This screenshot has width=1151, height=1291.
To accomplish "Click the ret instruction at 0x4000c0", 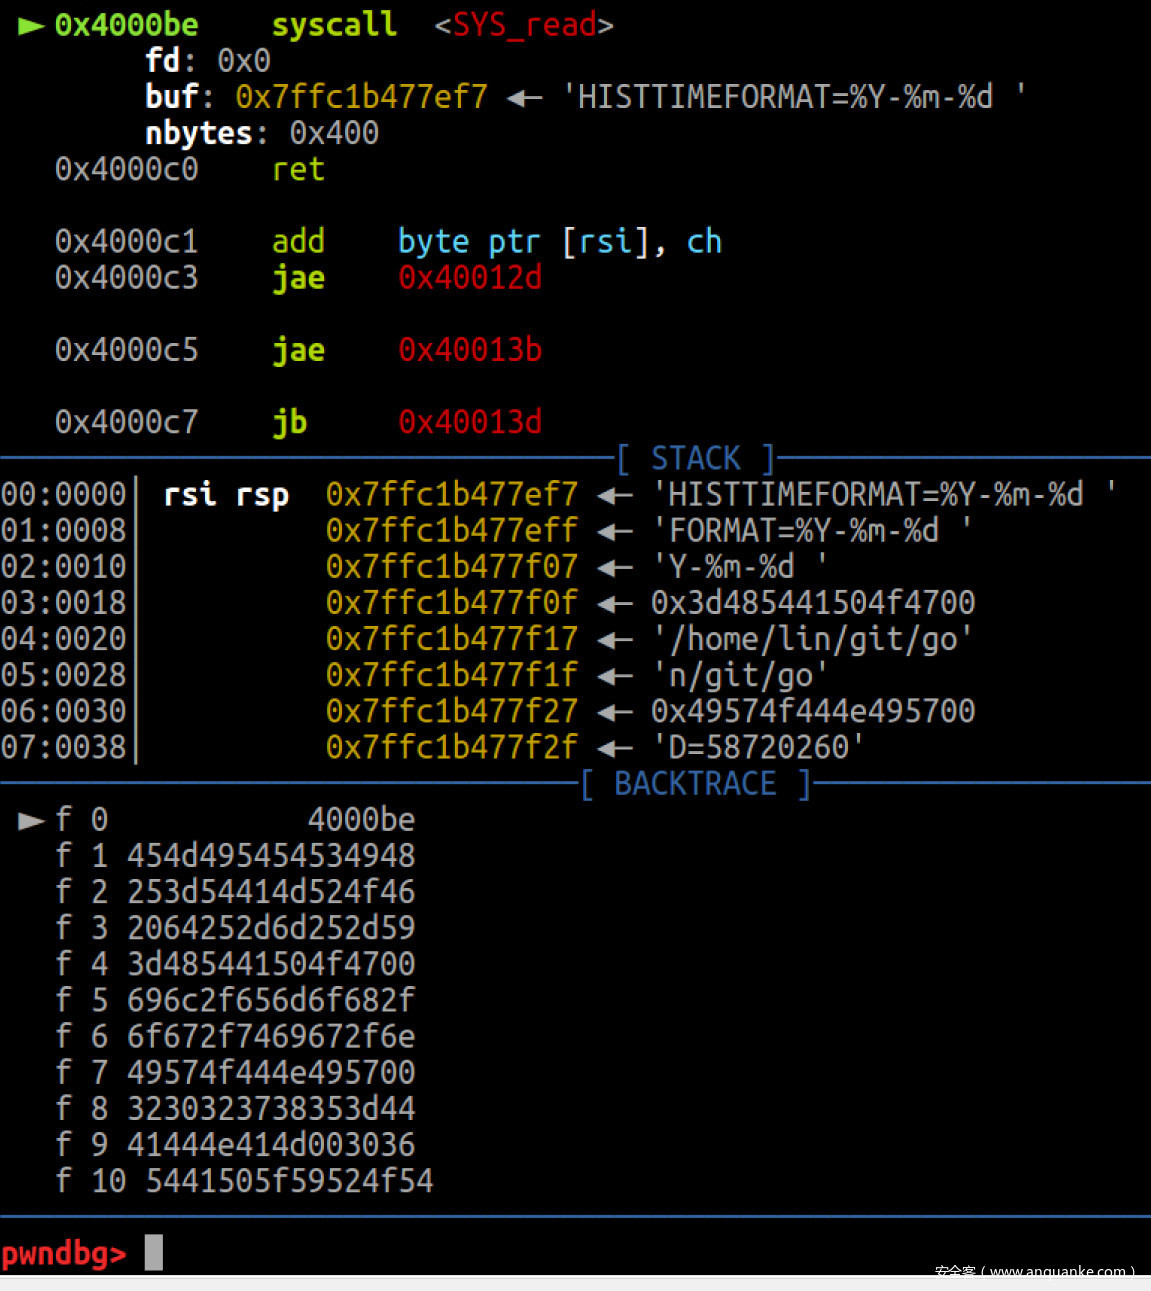I will point(298,170).
